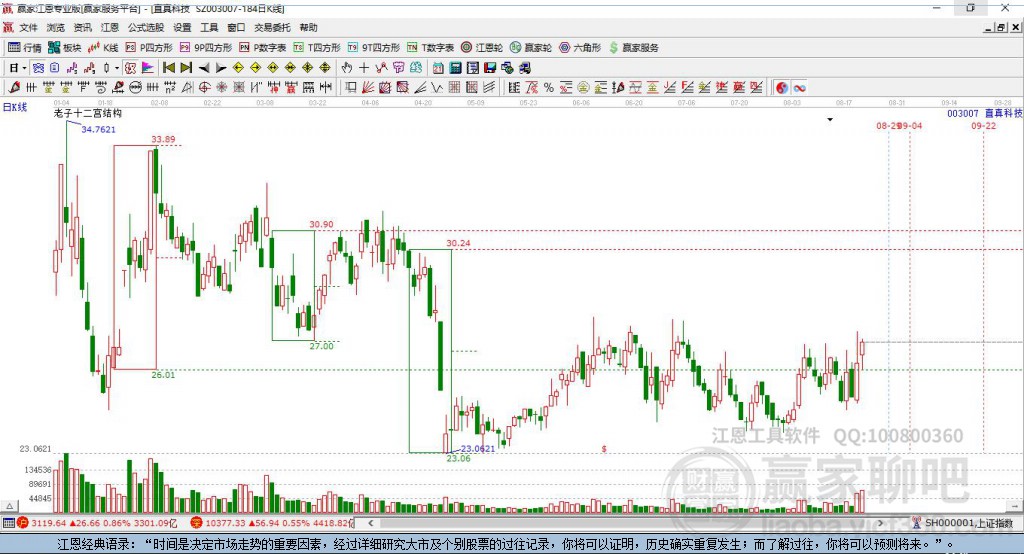
Task: Click the target circle crosshair drawing tool
Action: coord(204,88)
